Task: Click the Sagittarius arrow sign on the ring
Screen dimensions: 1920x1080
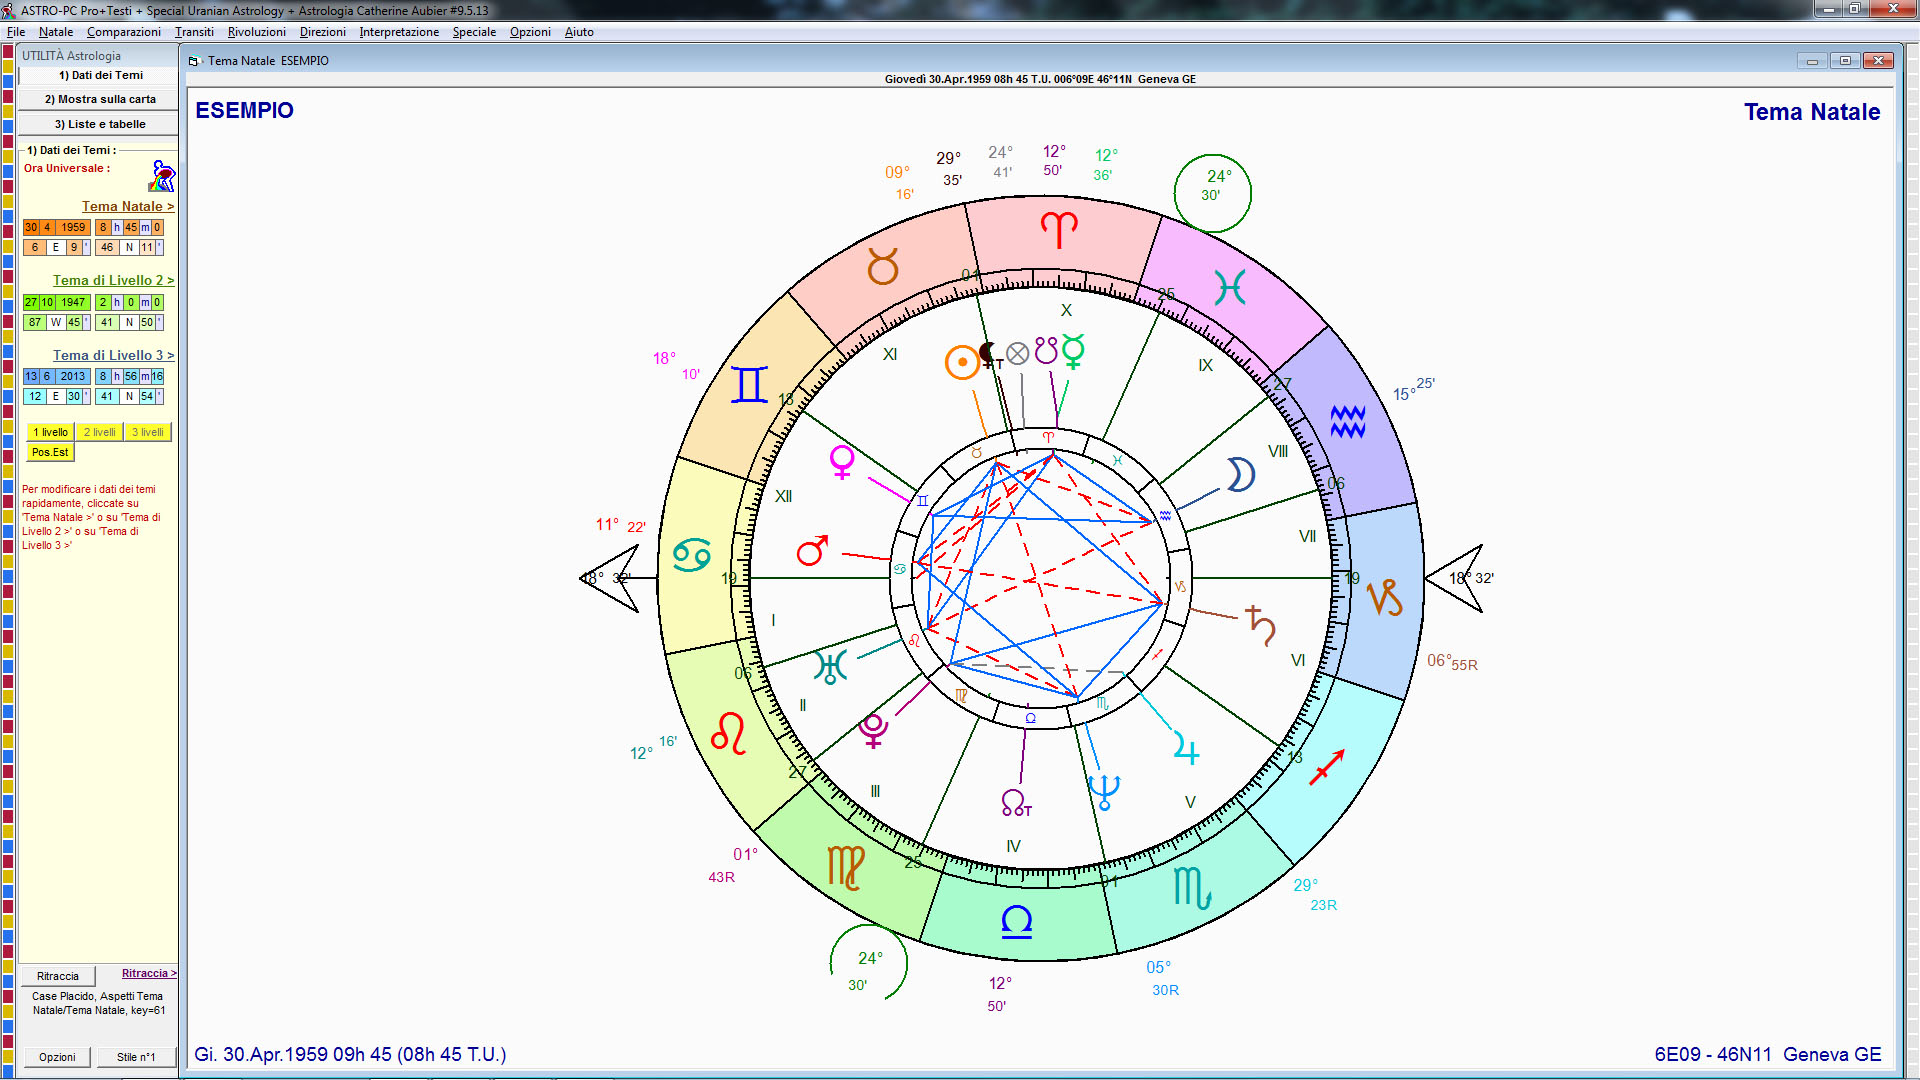Action: [1327, 767]
